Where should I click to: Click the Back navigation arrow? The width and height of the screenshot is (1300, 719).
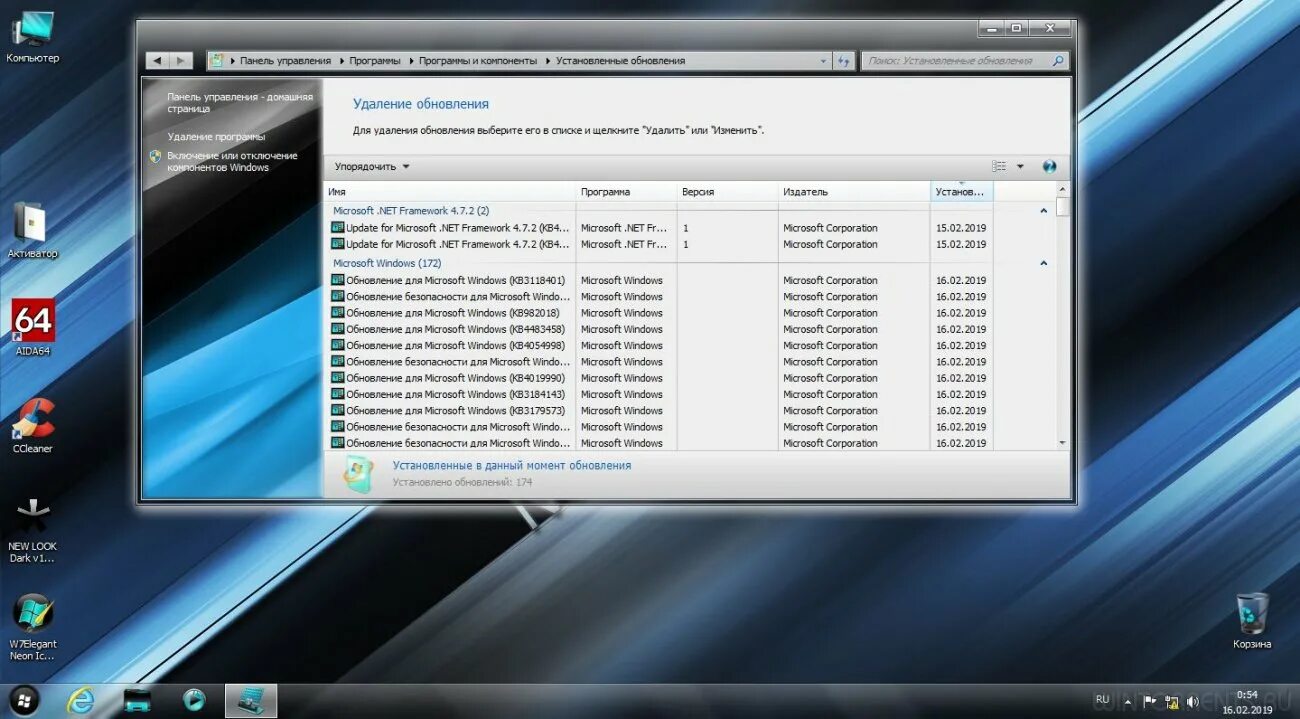157,61
